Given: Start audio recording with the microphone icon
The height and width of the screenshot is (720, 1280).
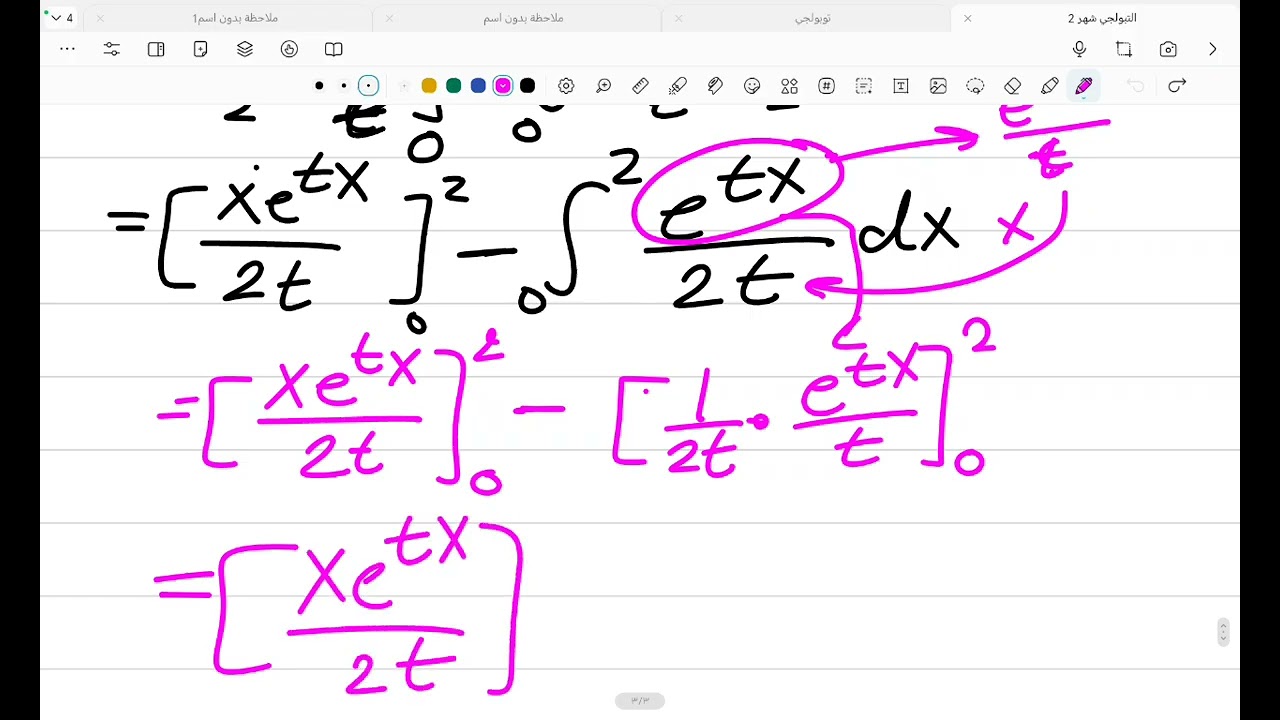Looking at the screenshot, I should coord(1079,49).
